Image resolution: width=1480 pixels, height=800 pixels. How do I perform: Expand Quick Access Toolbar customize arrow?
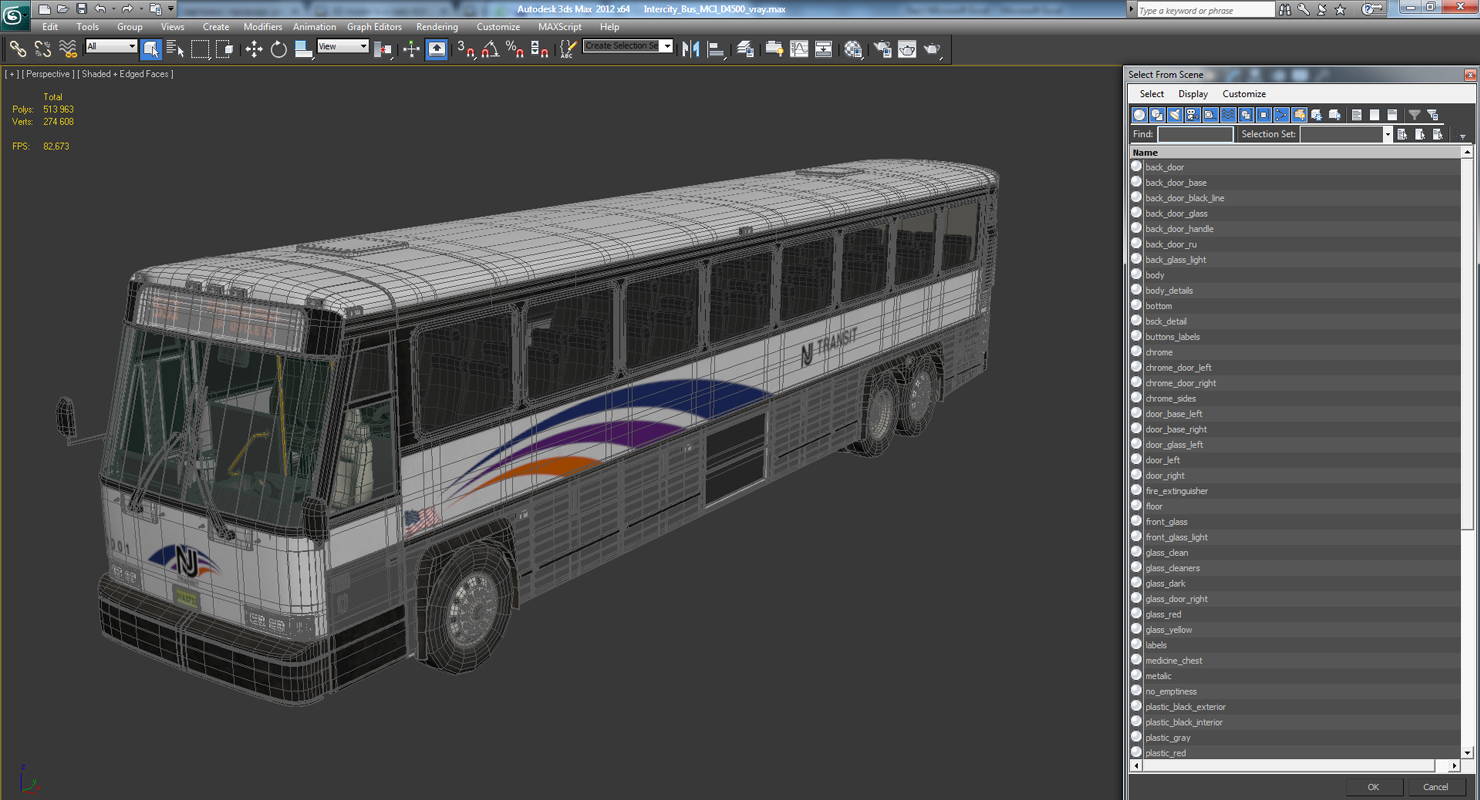tap(171, 9)
